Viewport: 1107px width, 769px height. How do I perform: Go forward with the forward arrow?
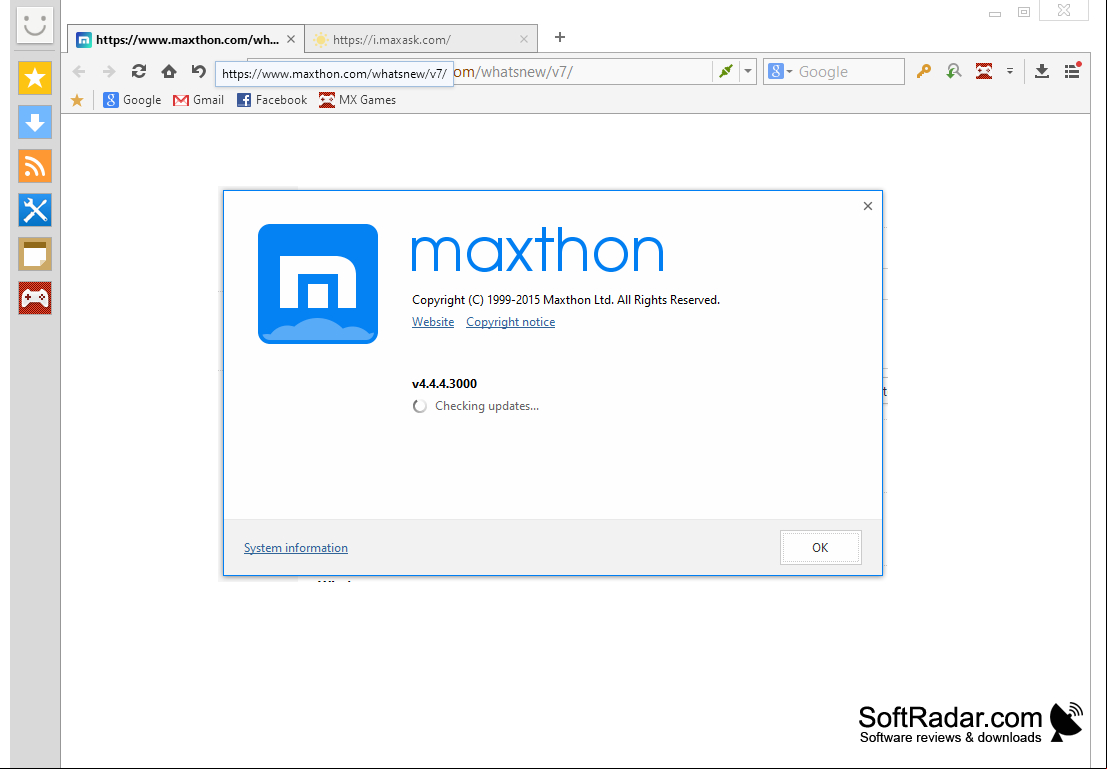[109, 71]
